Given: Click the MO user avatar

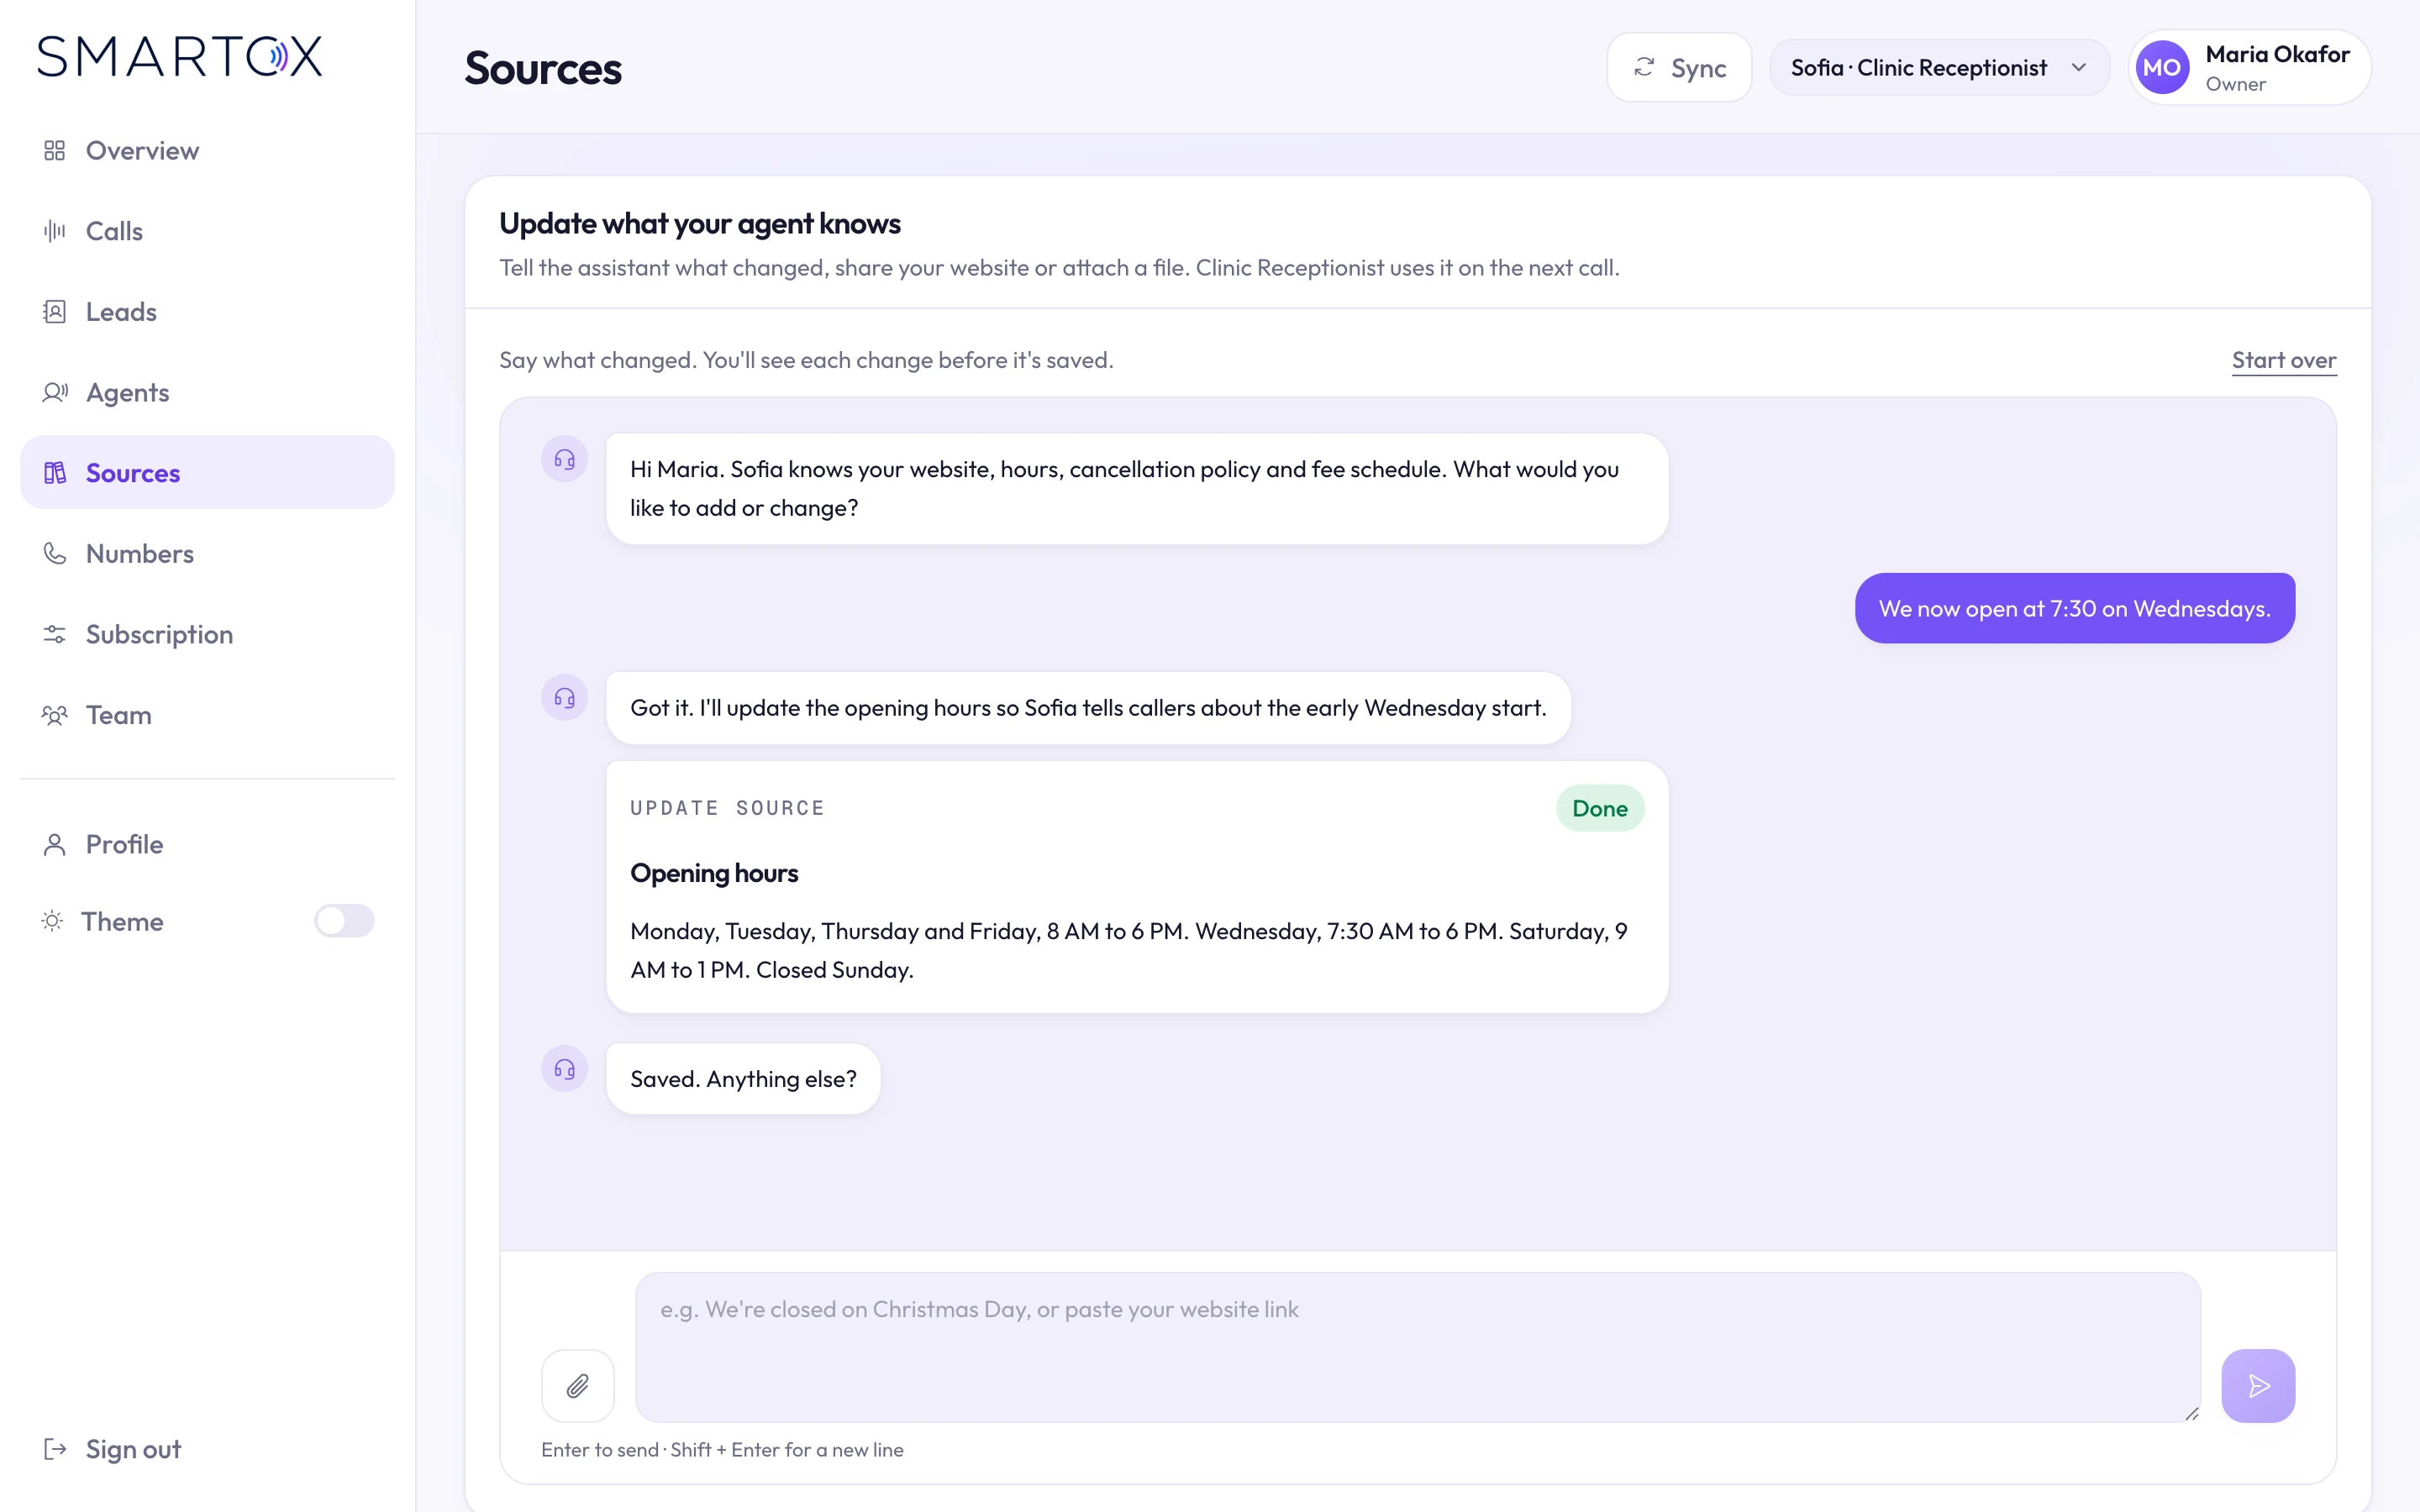Looking at the screenshot, I should point(2162,67).
